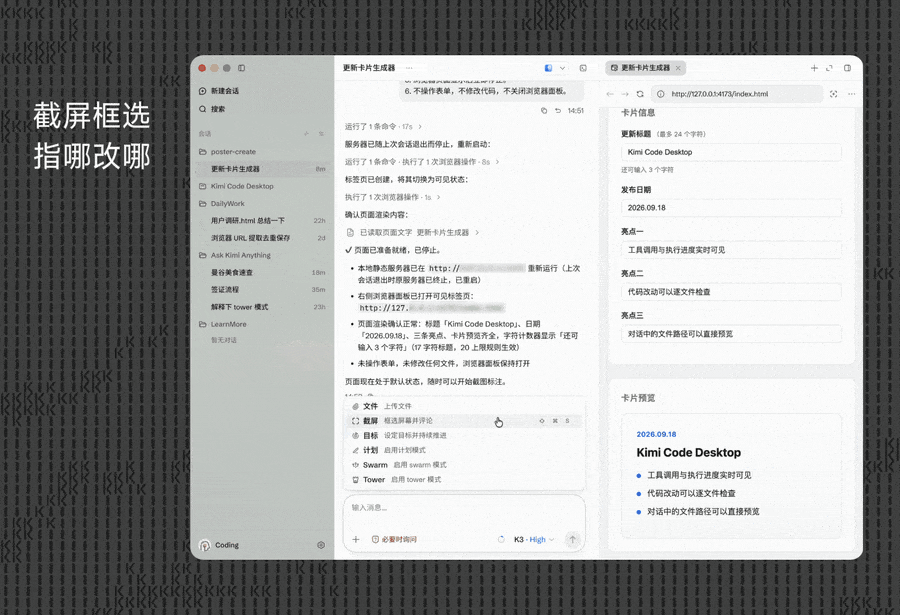
Task: Toggle the left sidebar panel icon
Action: (242, 68)
